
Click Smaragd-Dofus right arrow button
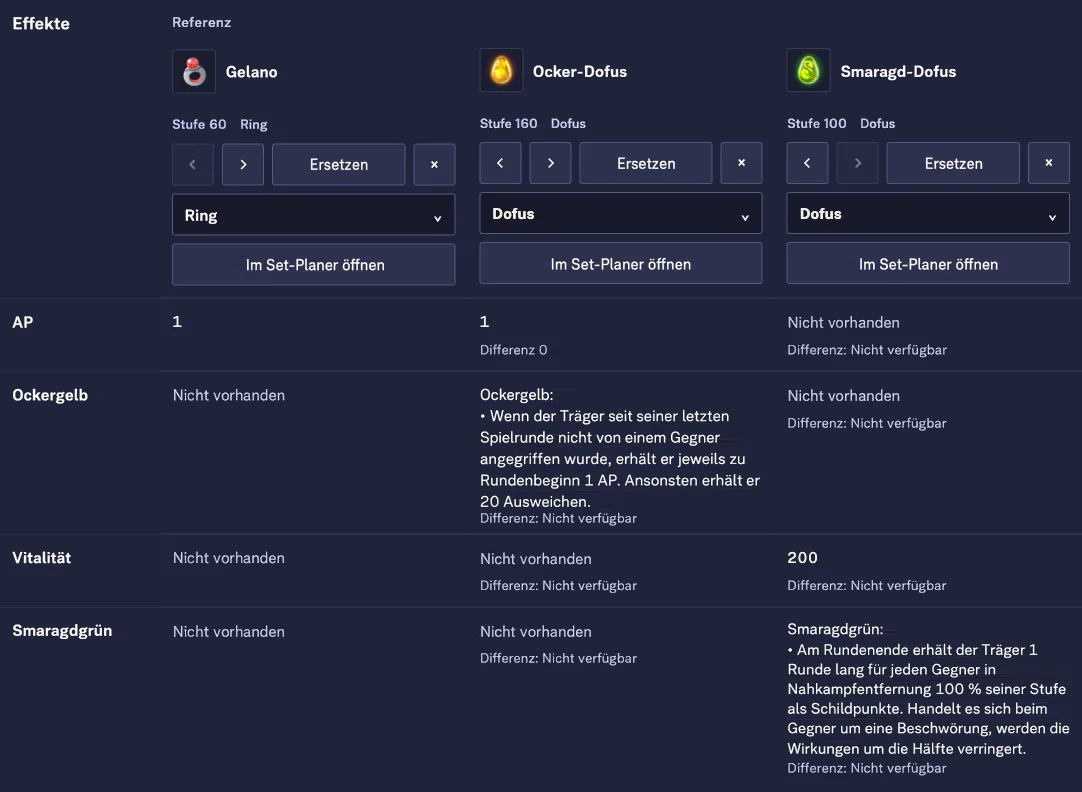click(857, 163)
